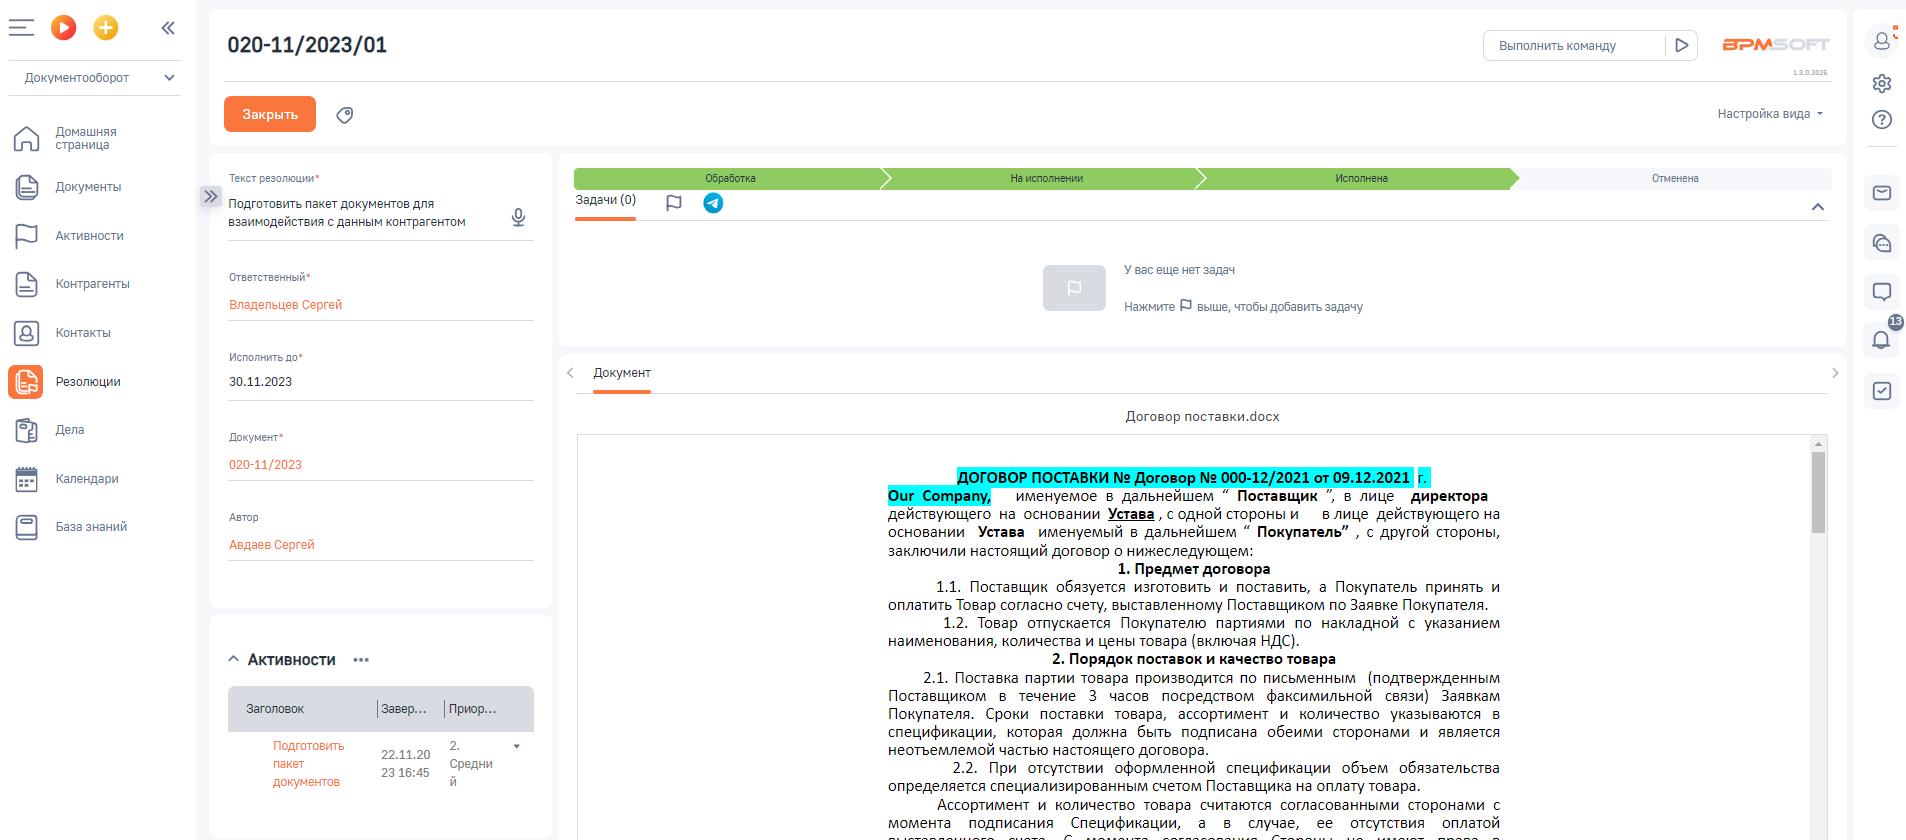Click the Домашняя страница home icon
Screen dimensions: 1906x840
[27, 138]
